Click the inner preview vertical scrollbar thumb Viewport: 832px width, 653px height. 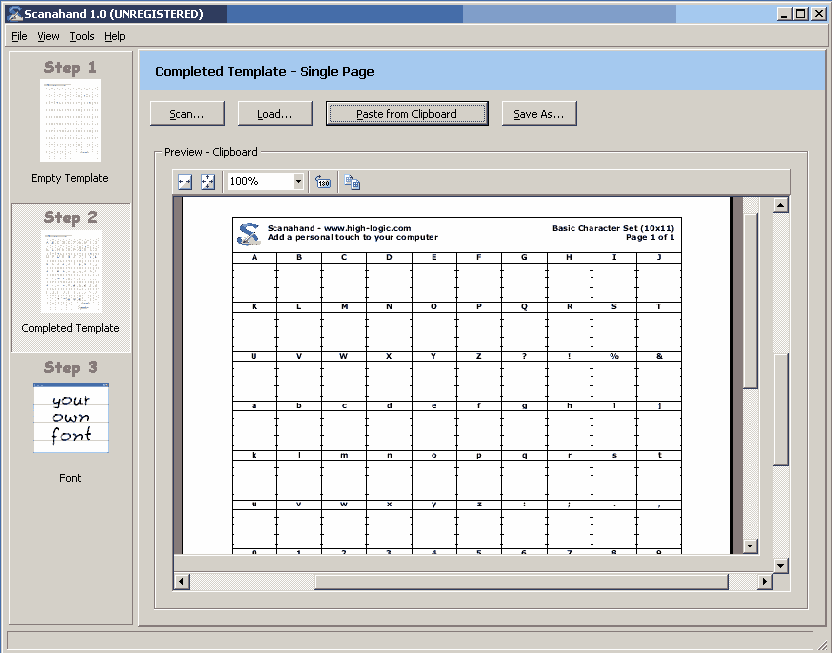[750, 301]
